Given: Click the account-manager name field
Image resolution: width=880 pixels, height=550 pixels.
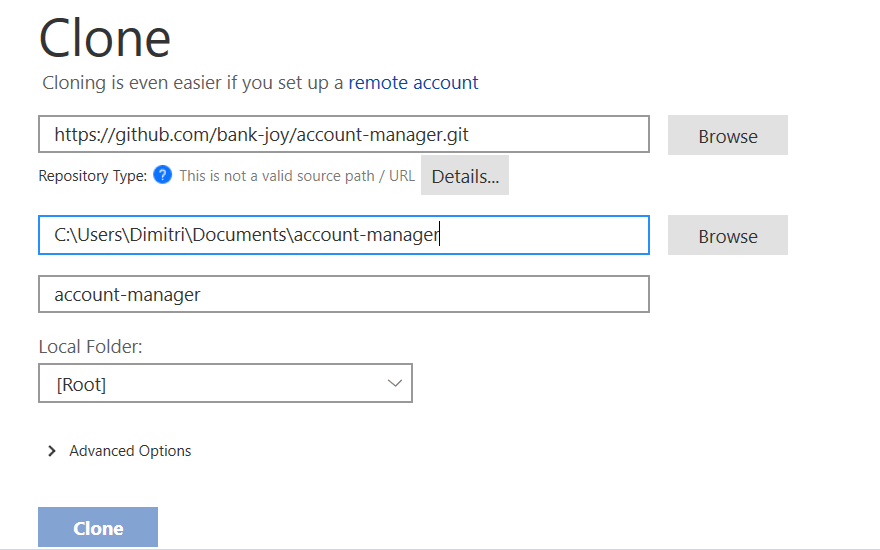Looking at the screenshot, I should pos(343,294).
